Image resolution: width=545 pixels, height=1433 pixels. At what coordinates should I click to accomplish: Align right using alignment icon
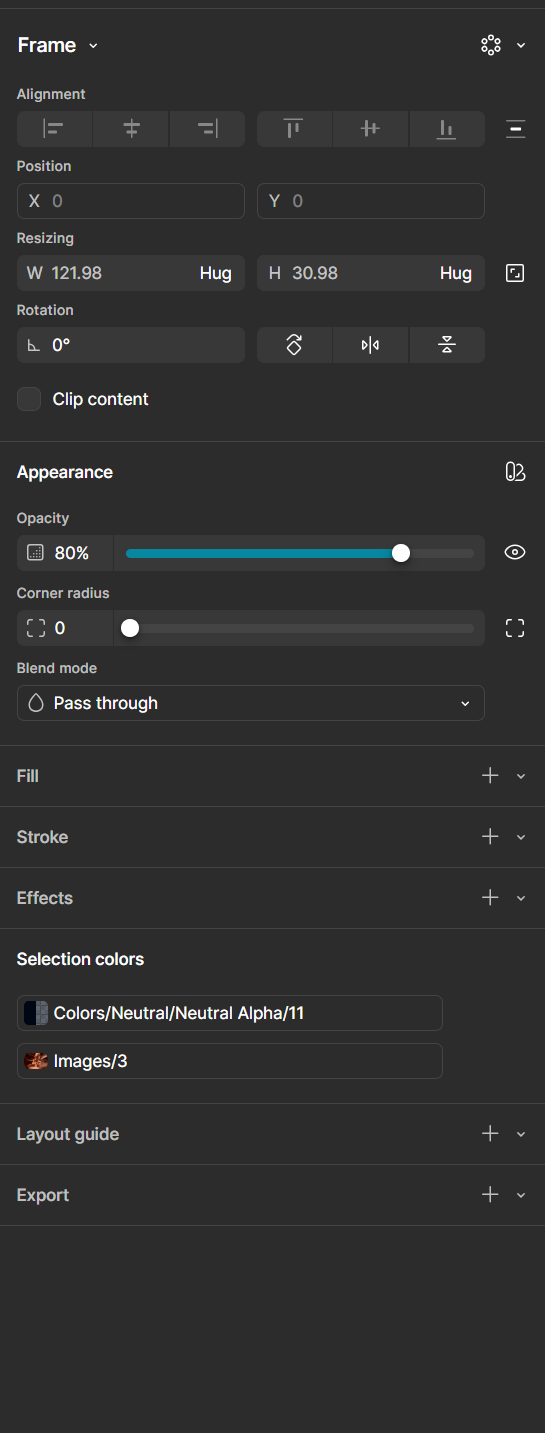(x=208, y=129)
